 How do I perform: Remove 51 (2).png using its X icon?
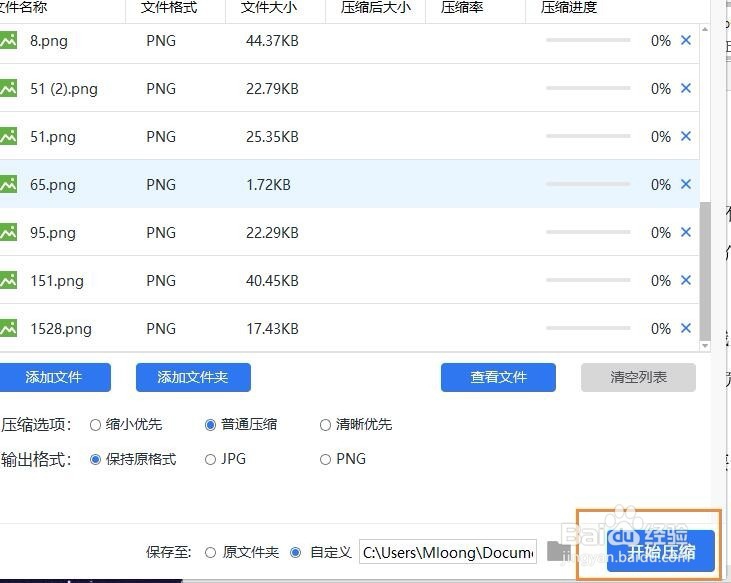(685, 89)
